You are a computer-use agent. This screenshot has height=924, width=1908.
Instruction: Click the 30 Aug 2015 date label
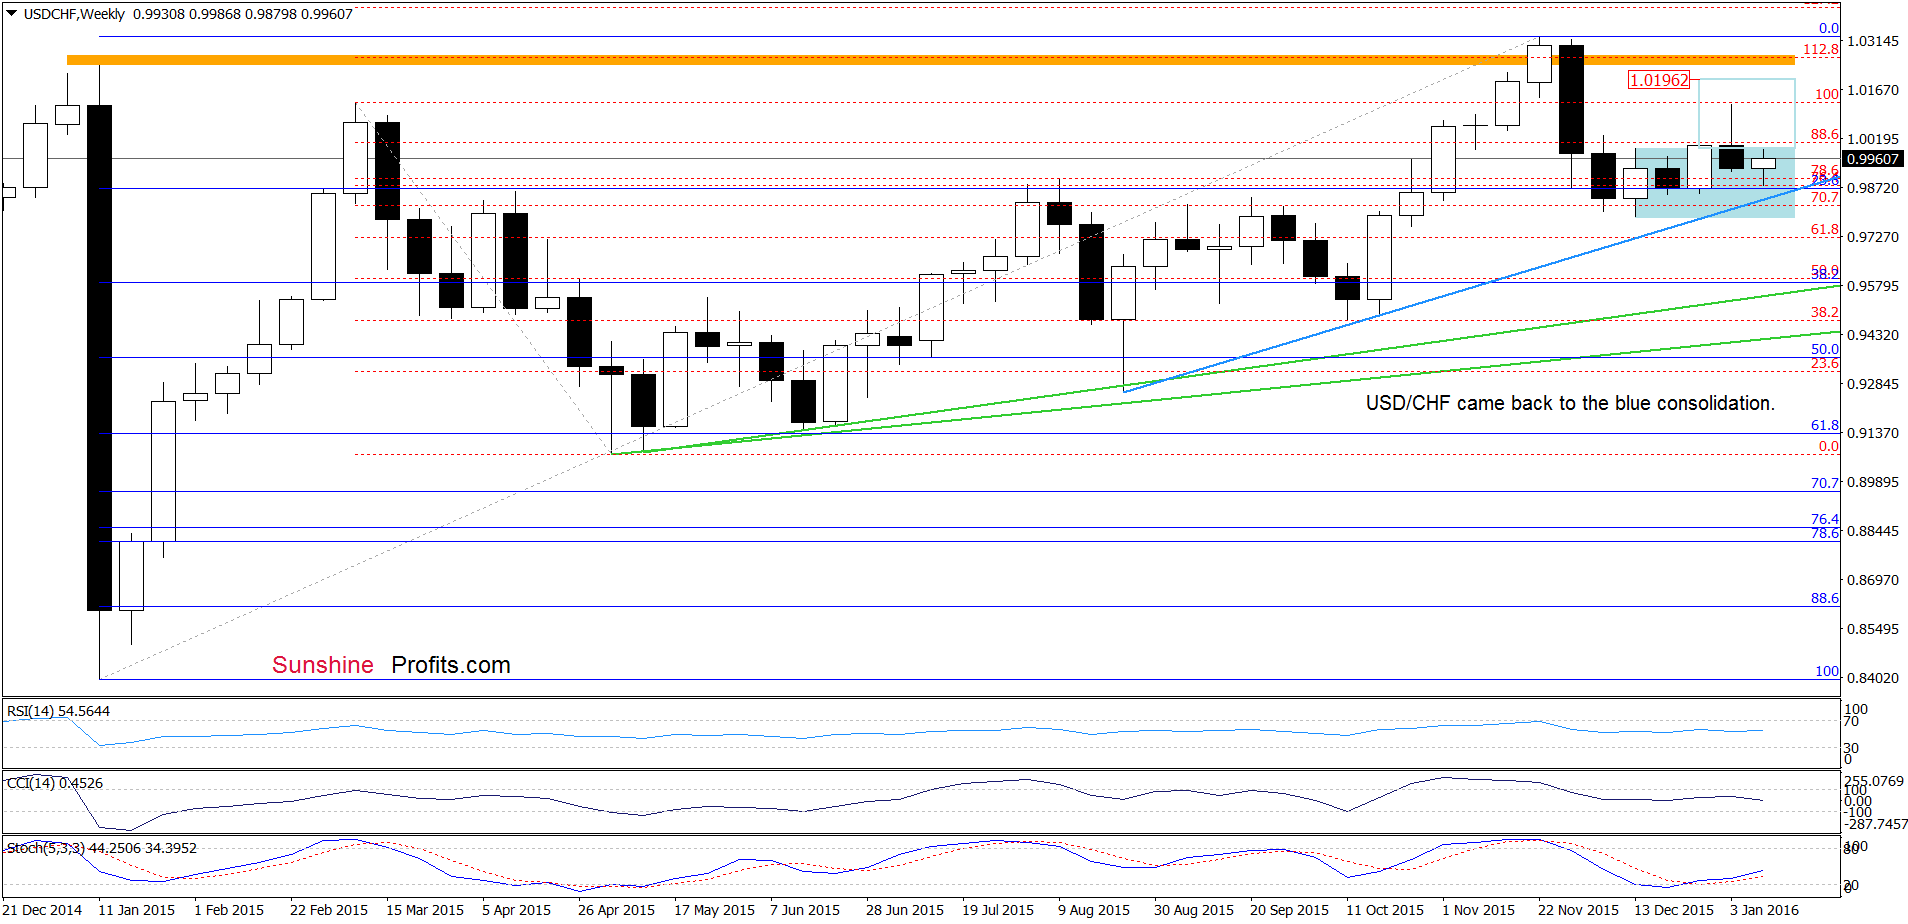click(1194, 910)
